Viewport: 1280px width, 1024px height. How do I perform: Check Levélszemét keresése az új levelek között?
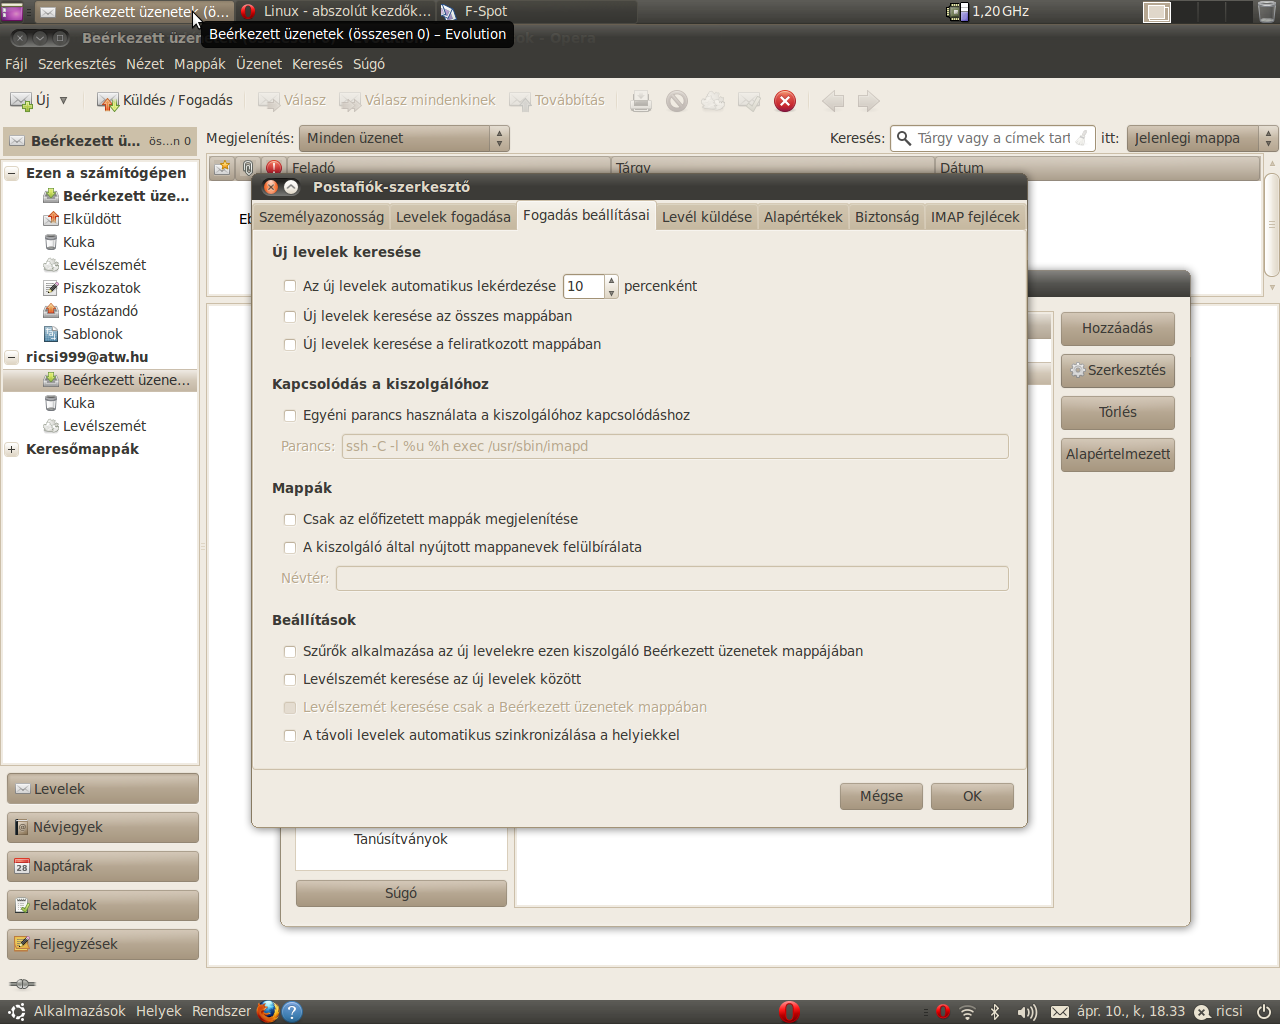pos(290,679)
